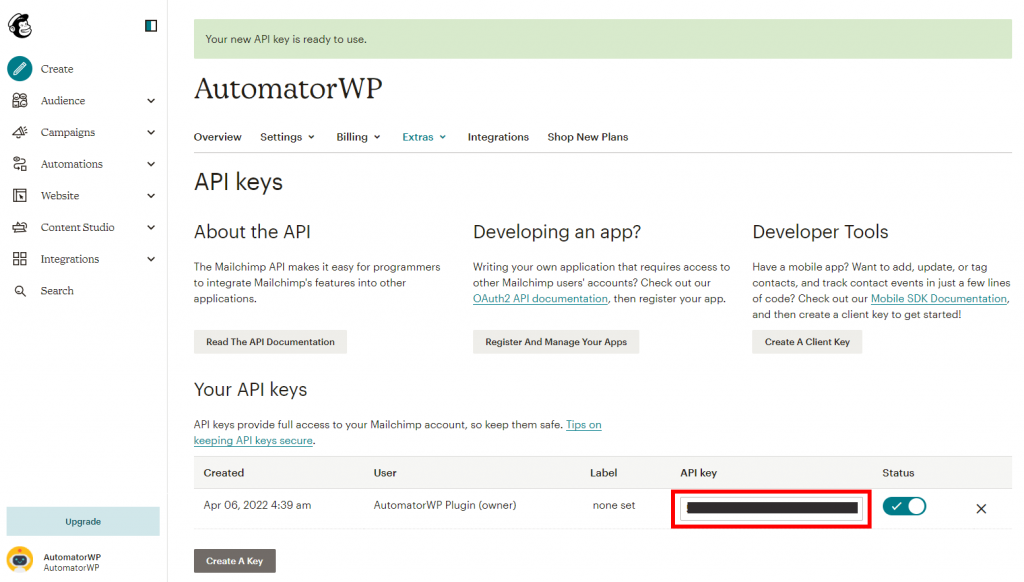This screenshot has width=1024, height=582.
Task: Expand the Content Studio sidebar chevron
Action: (151, 228)
